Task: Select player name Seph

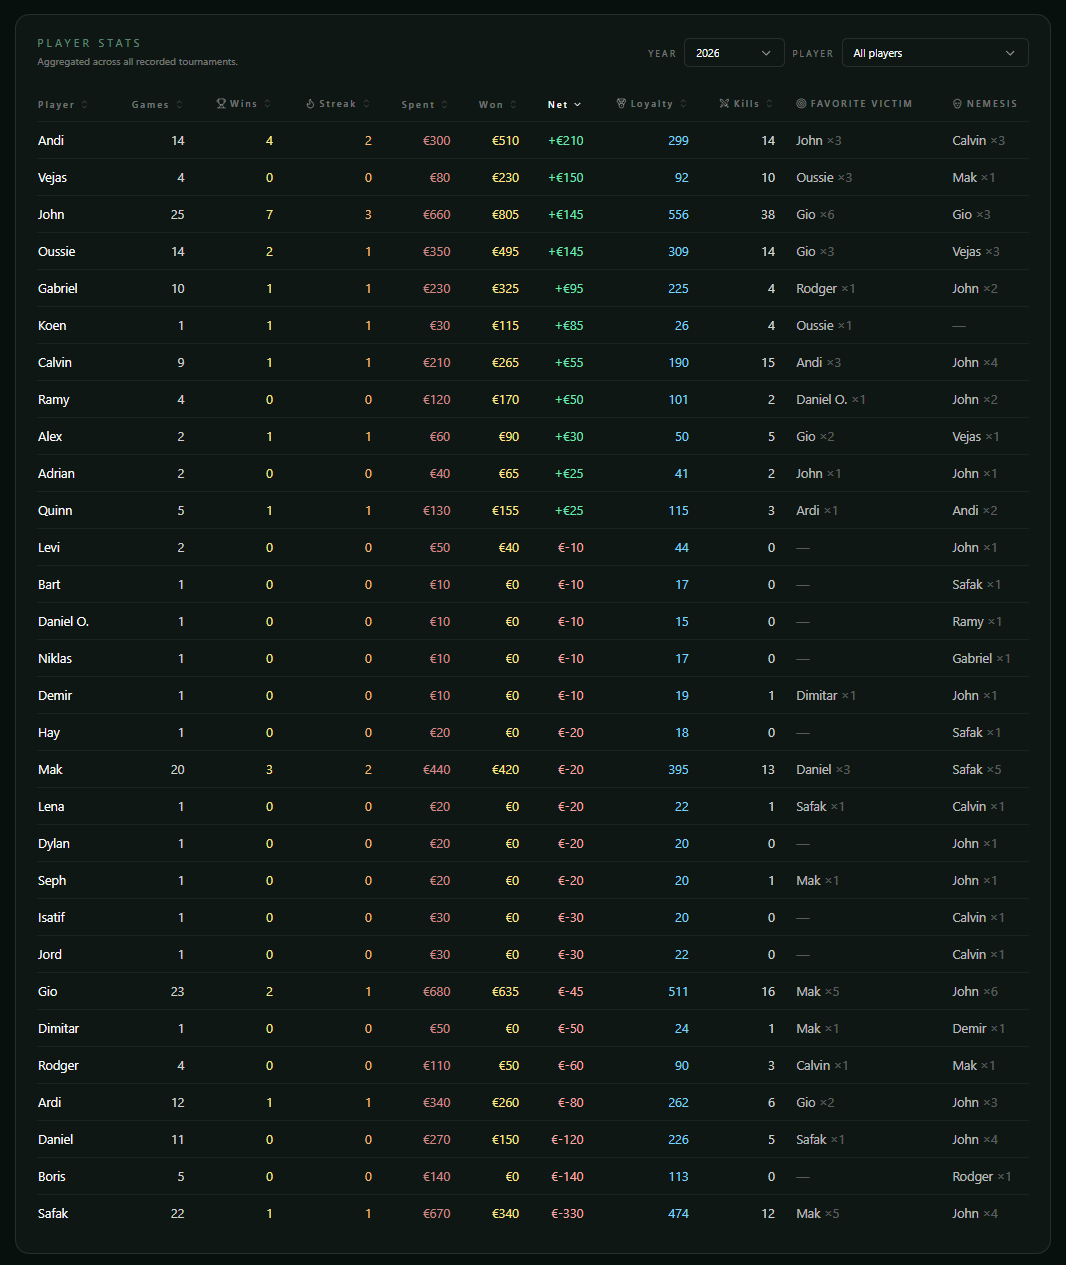Action: (x=52, y=881)
